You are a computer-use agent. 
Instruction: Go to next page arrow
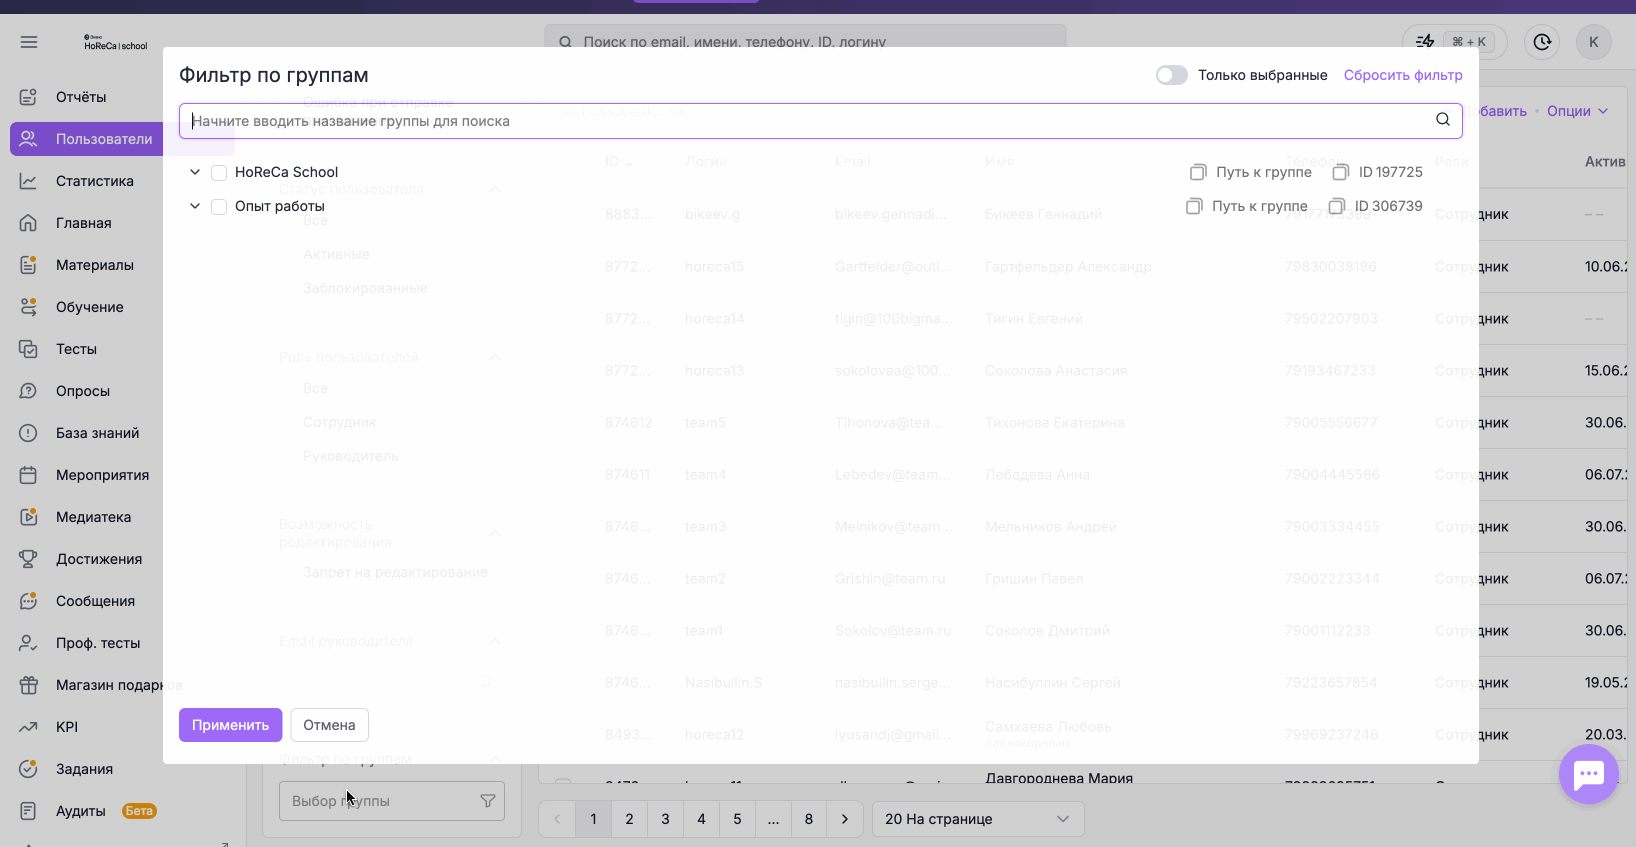click(845, 819)
